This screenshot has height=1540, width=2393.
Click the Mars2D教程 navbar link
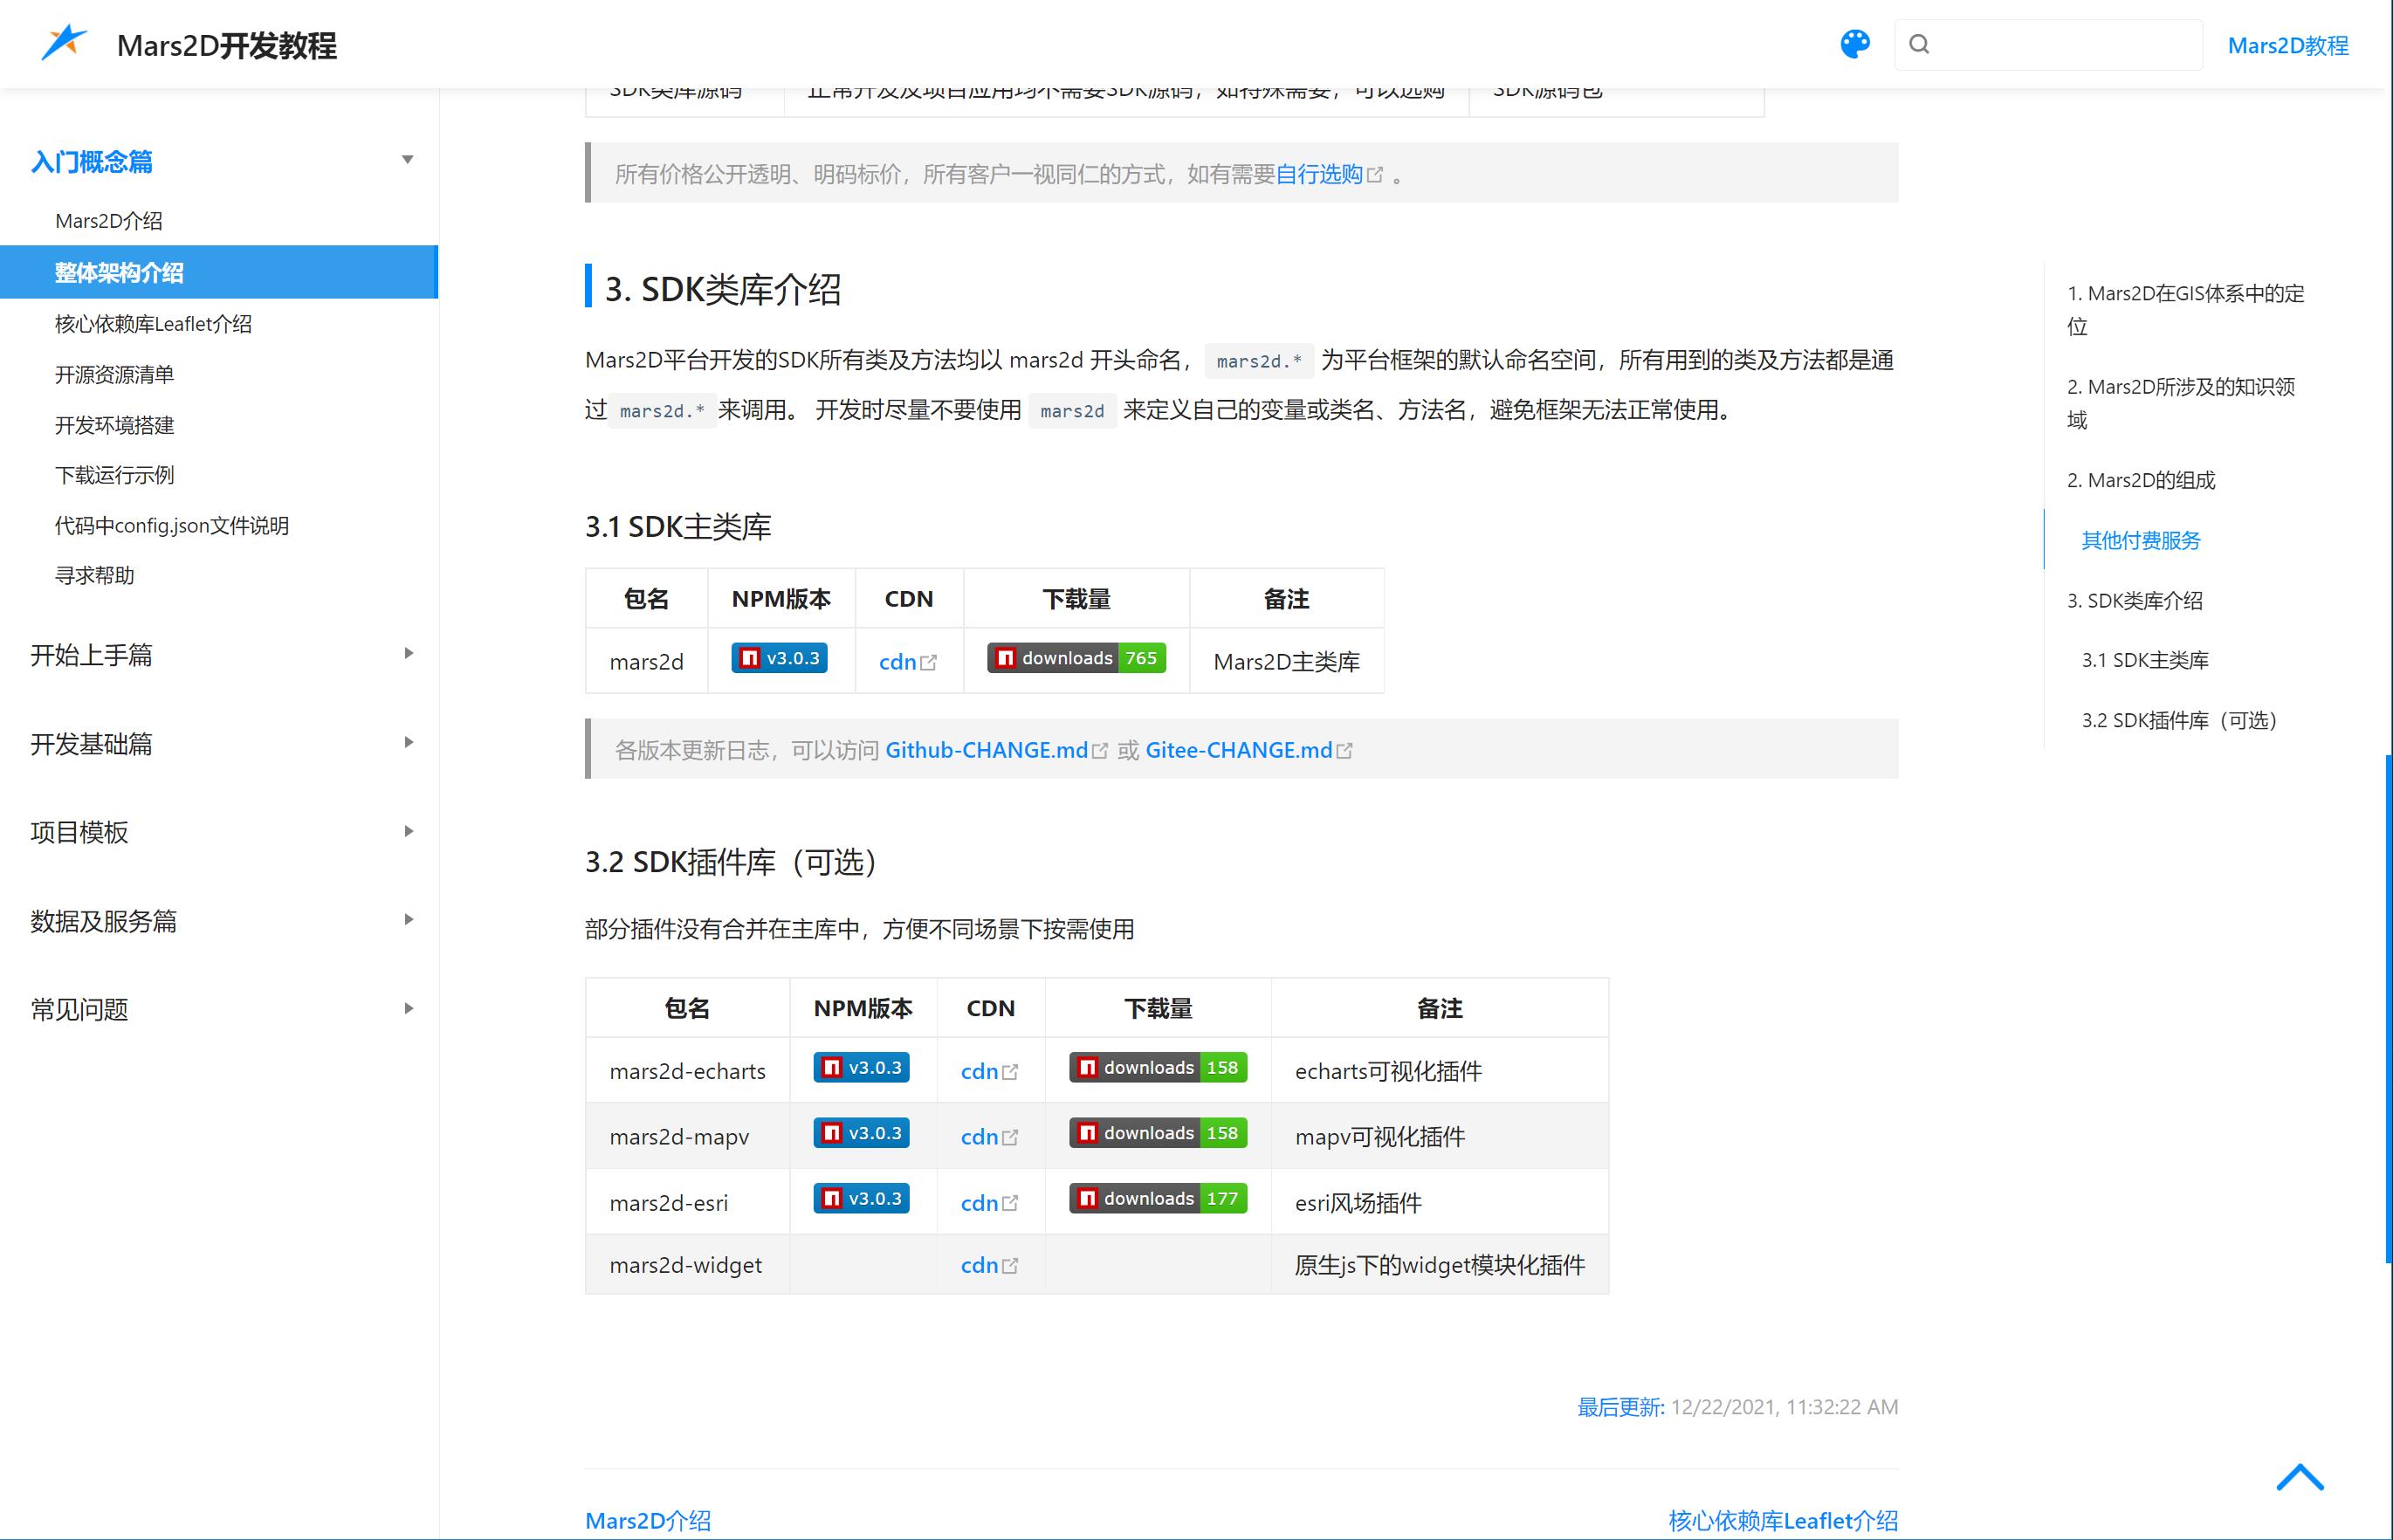pyautogui.click(x=2288, y=45)
